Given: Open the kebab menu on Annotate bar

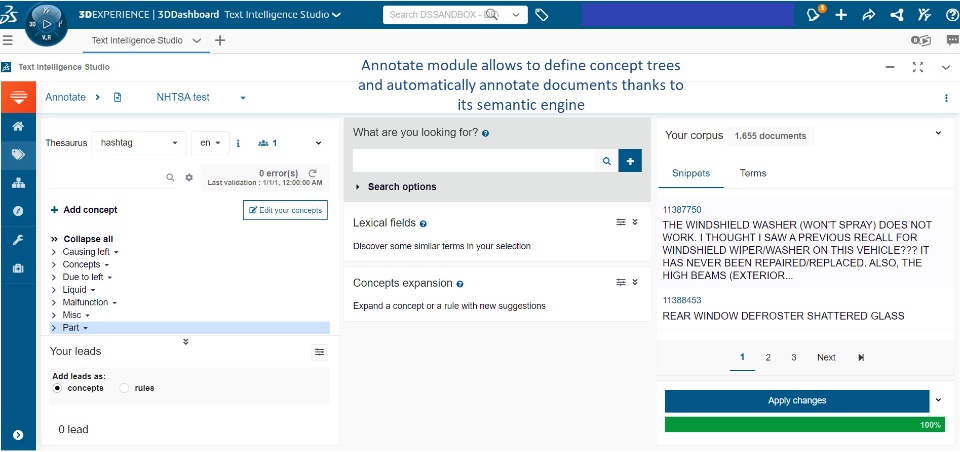Looking at the screenshot, I should [x=947, y=98].
